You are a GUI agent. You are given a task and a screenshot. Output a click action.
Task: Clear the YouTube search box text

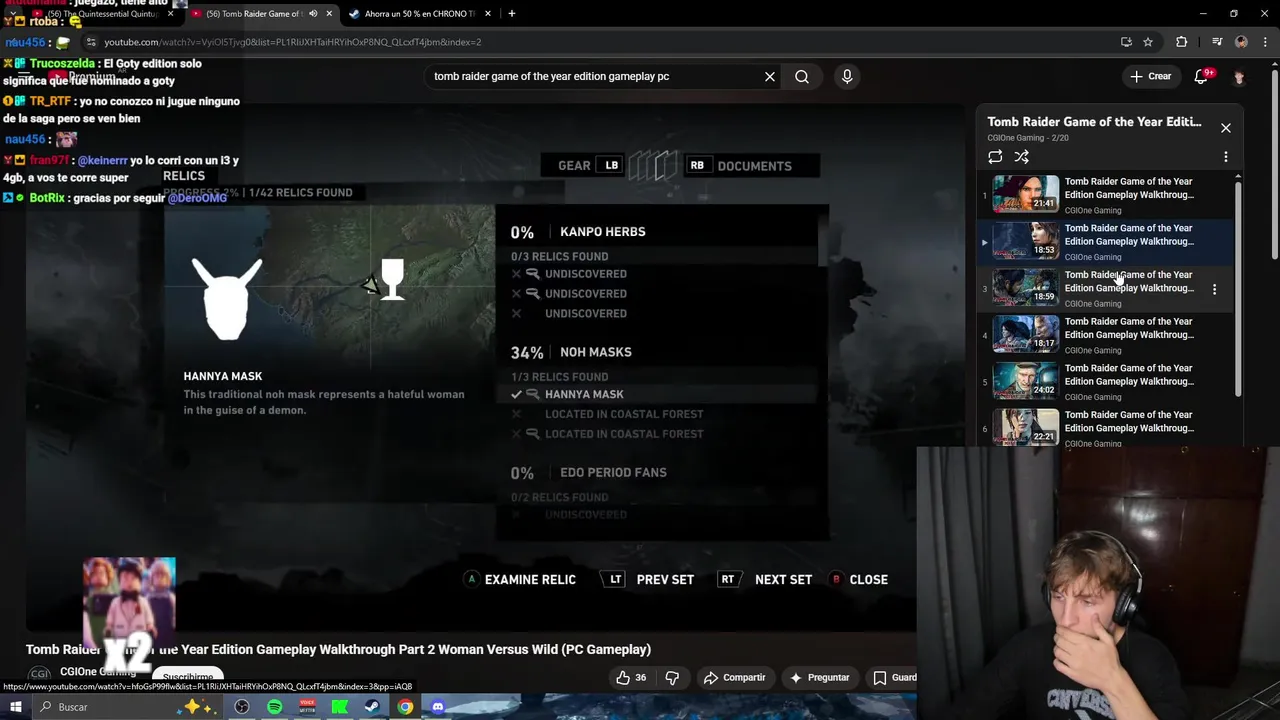[x=770, y=76]
